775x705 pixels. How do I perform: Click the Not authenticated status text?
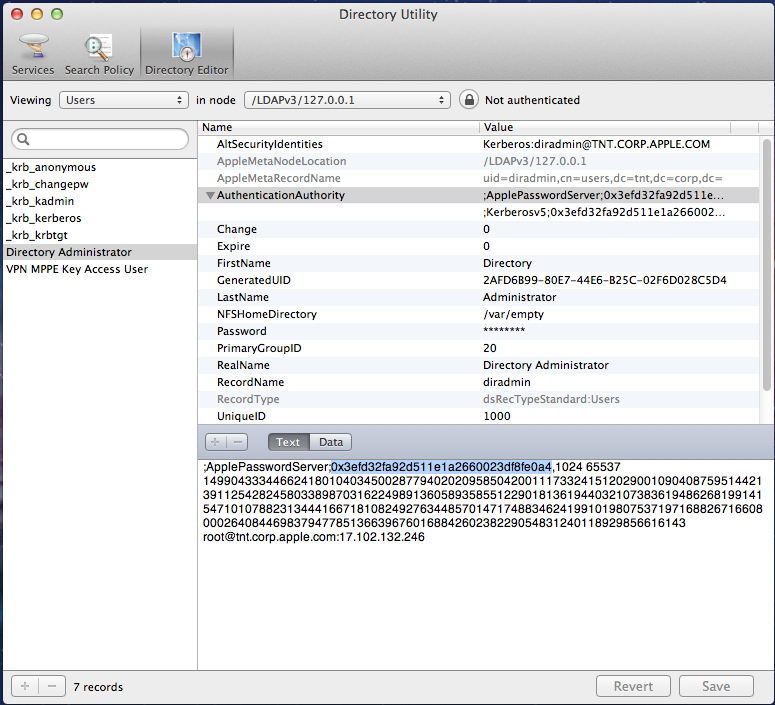tap(532, 100)
